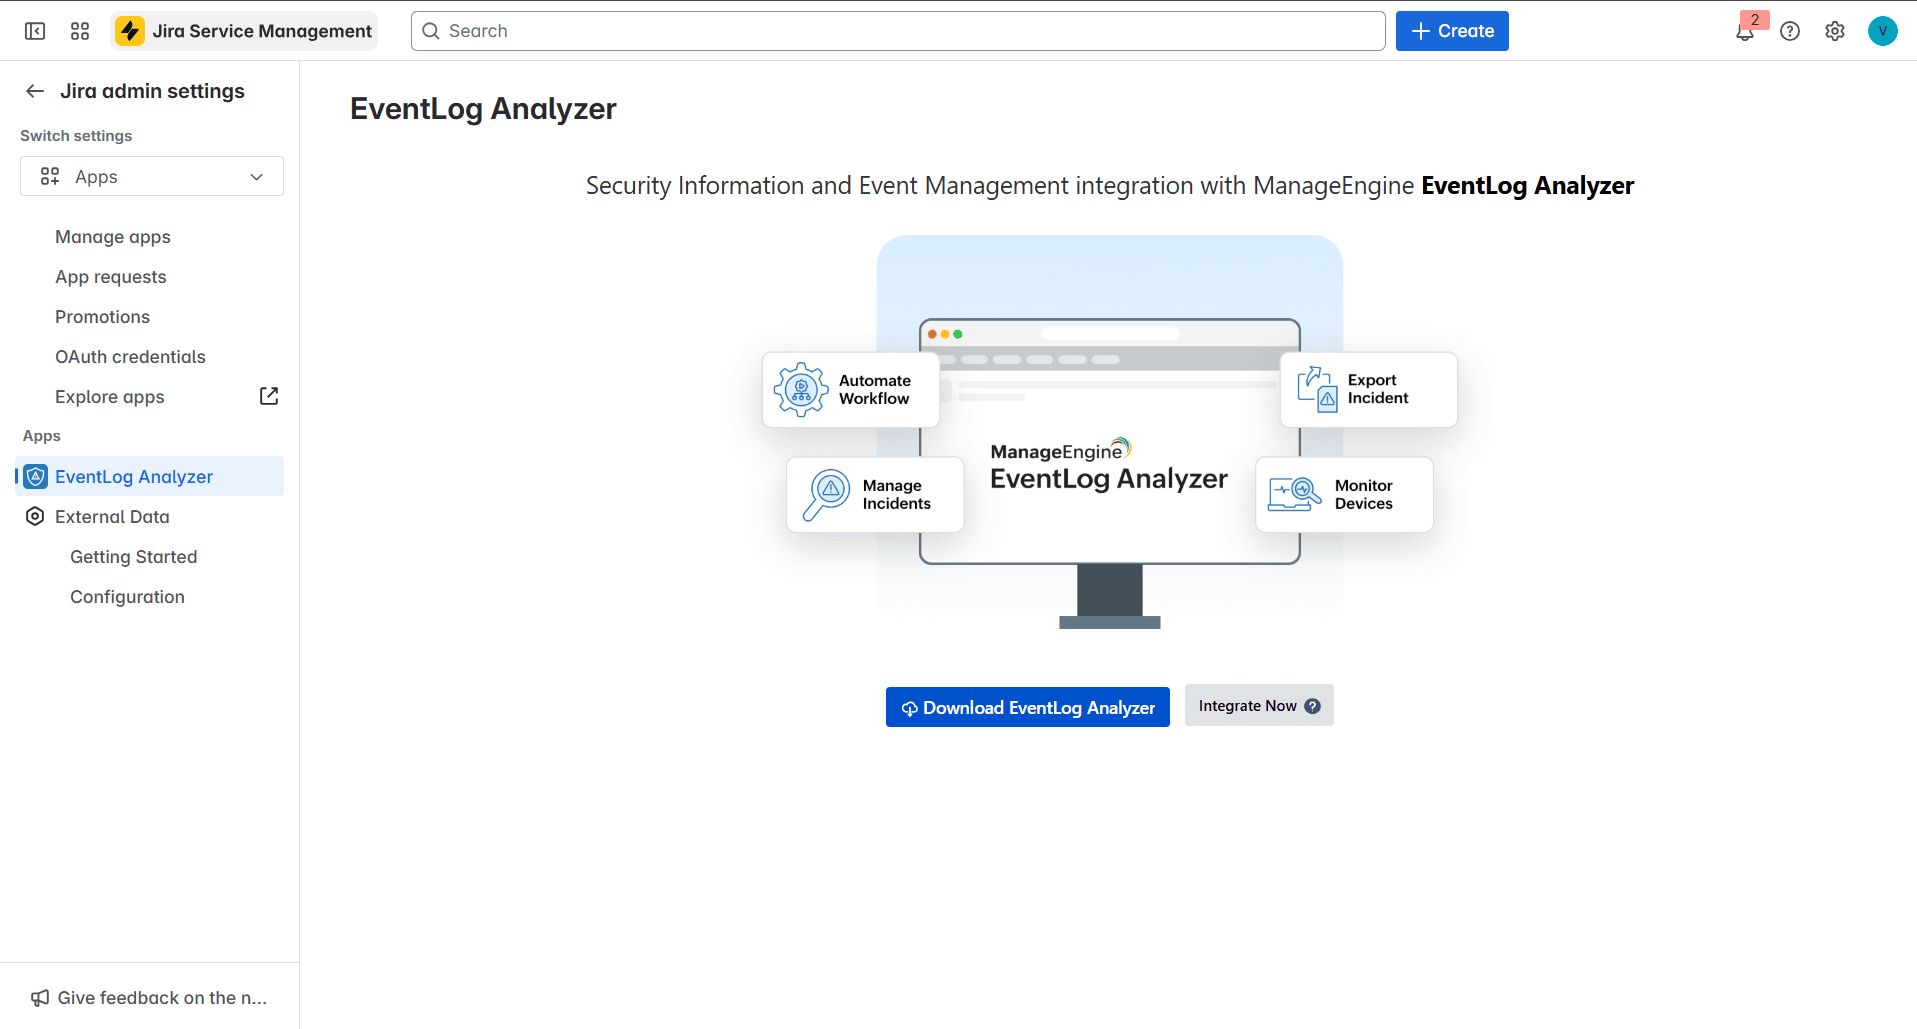Click the Monitor Devices card text
1917x1029 pixels.
1364,494
